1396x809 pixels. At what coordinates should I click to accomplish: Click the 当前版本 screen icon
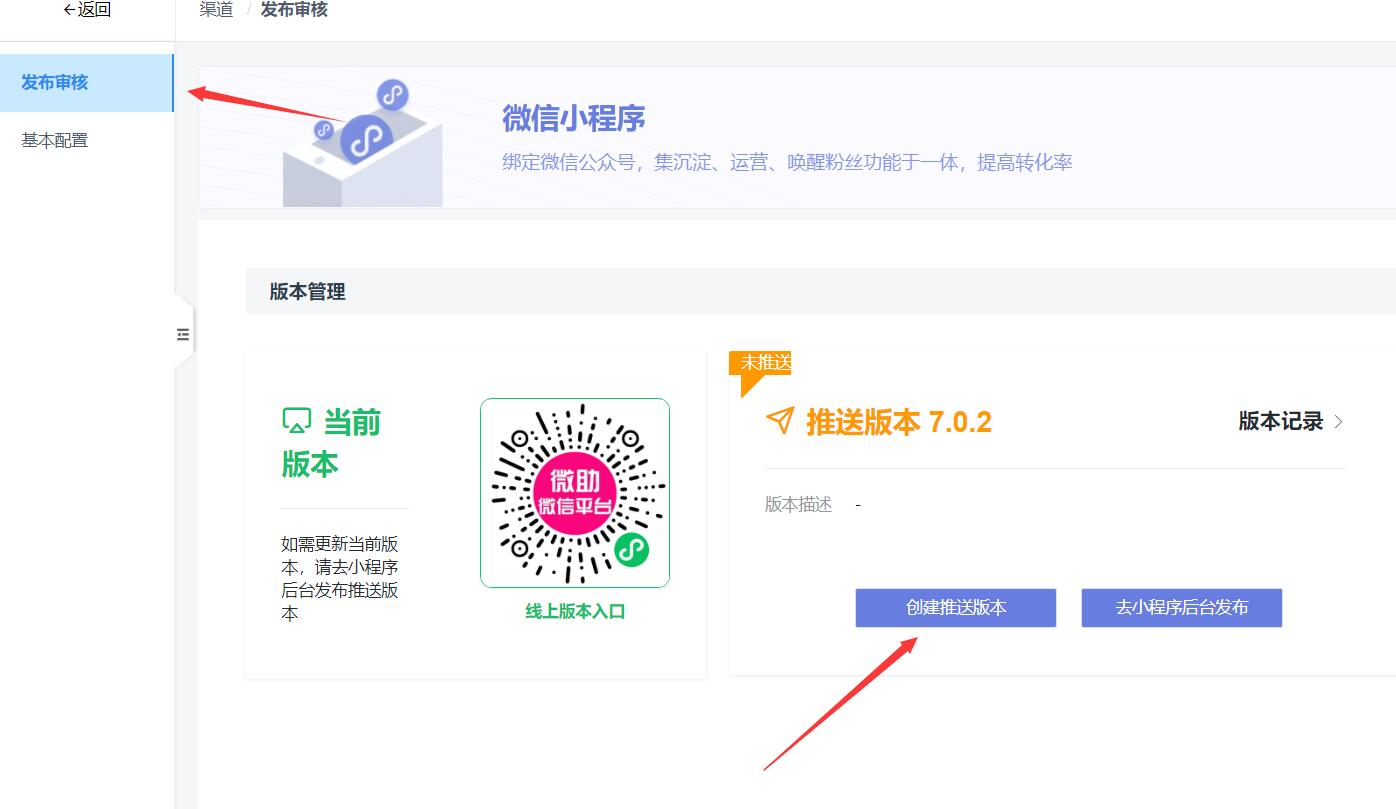point(297,422)
